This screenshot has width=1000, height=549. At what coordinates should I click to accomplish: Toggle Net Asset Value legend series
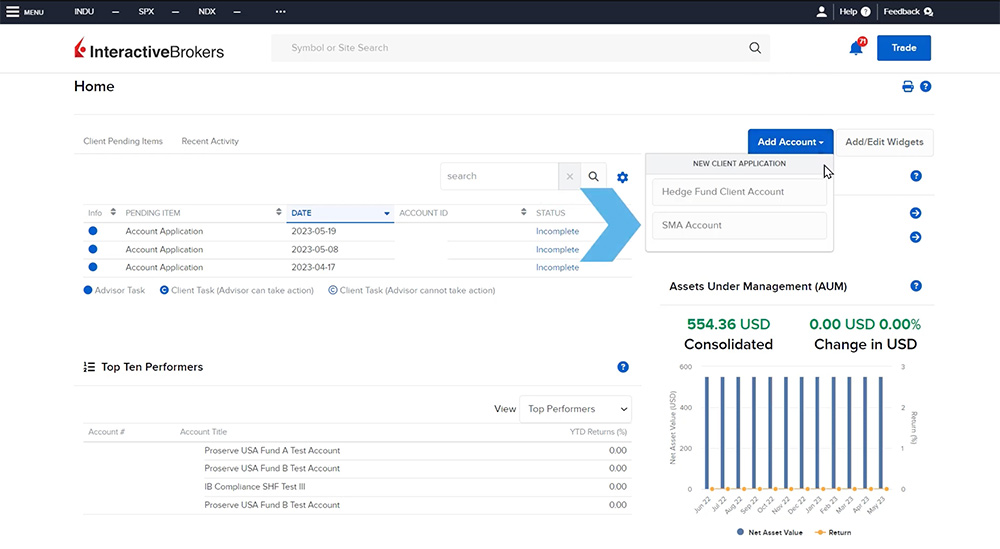[769, 532]
